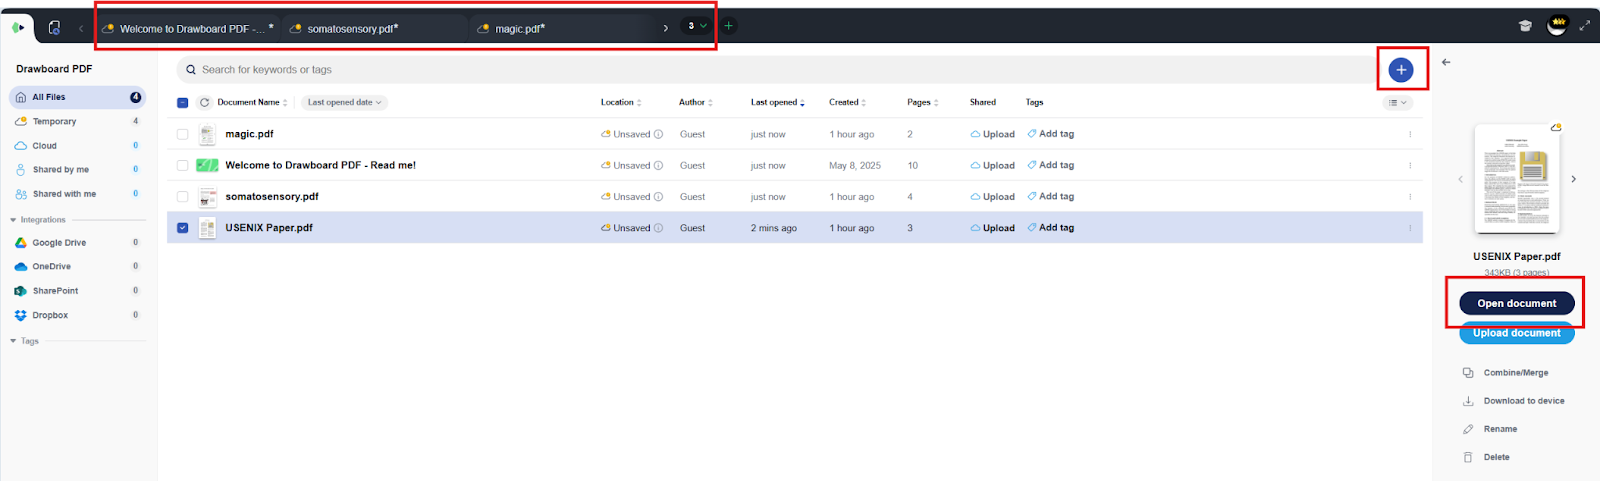Open the user profile avatar
Image resolution: width=1600 pixels, height=481 pixels.
pos(1557,26)
